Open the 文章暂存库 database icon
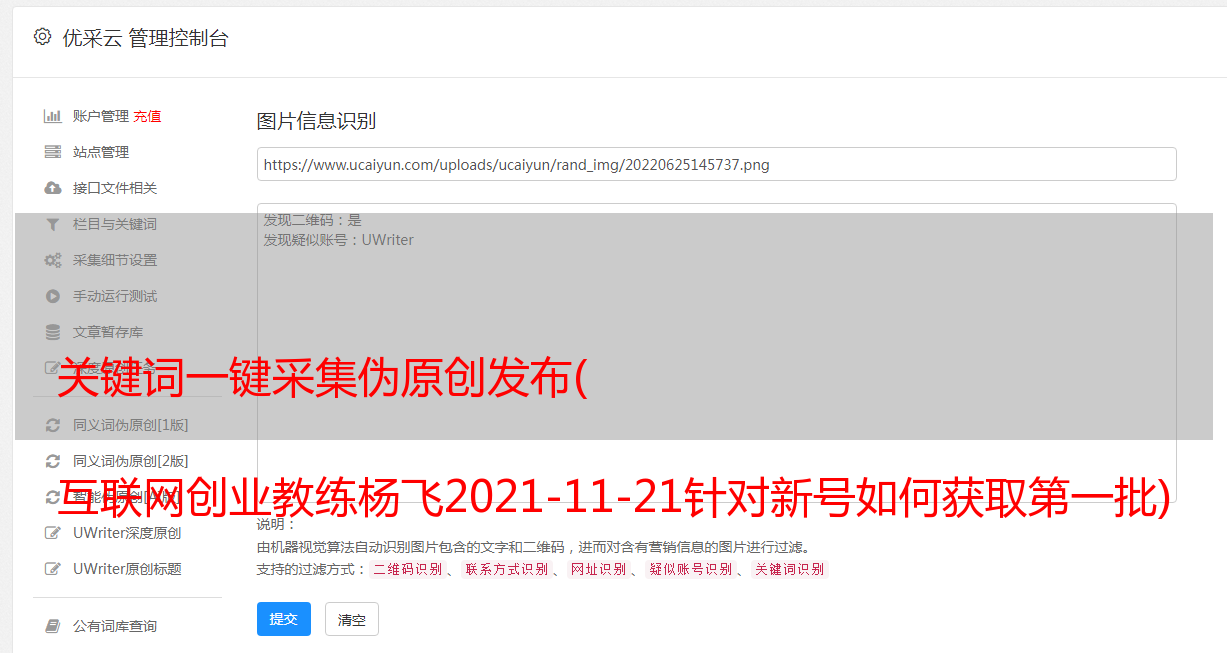 click(x=53, y=332)
